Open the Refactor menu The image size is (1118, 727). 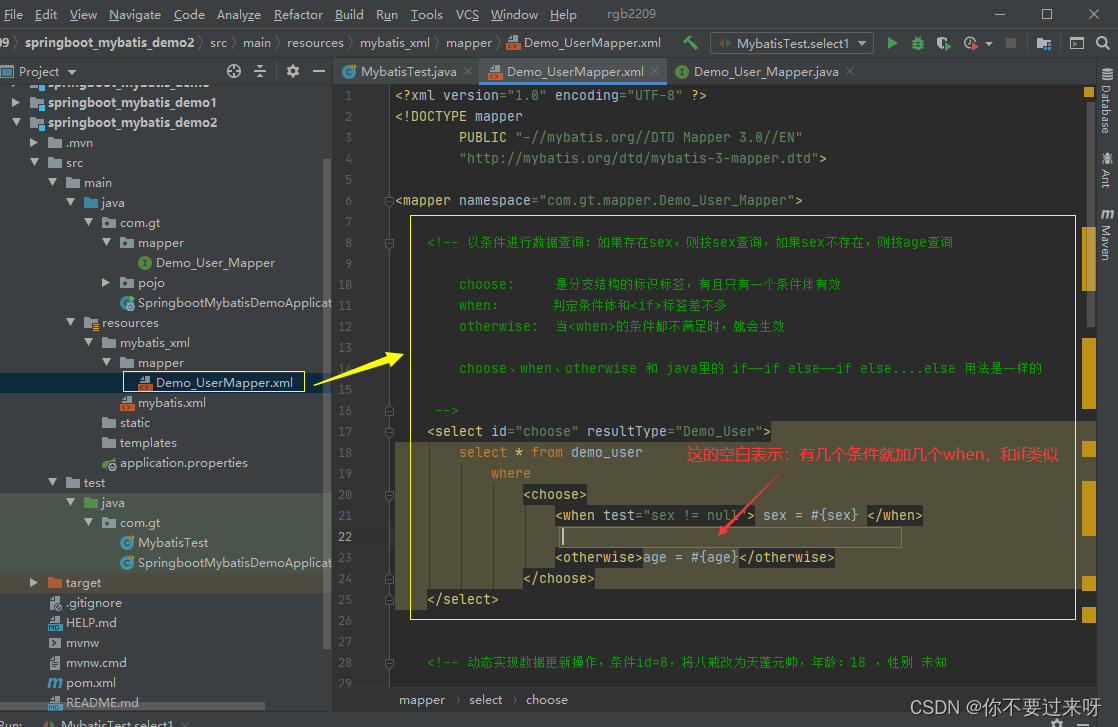click(298, 14)
